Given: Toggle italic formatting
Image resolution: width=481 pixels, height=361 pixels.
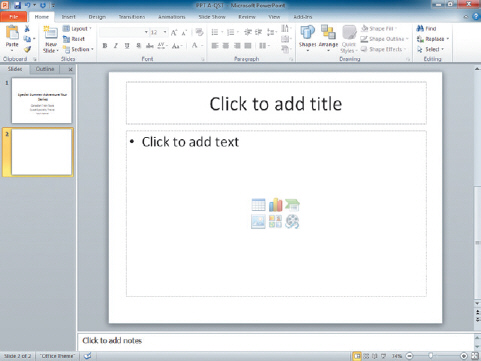Looking at the screenshot, I should tap(116, 46).
